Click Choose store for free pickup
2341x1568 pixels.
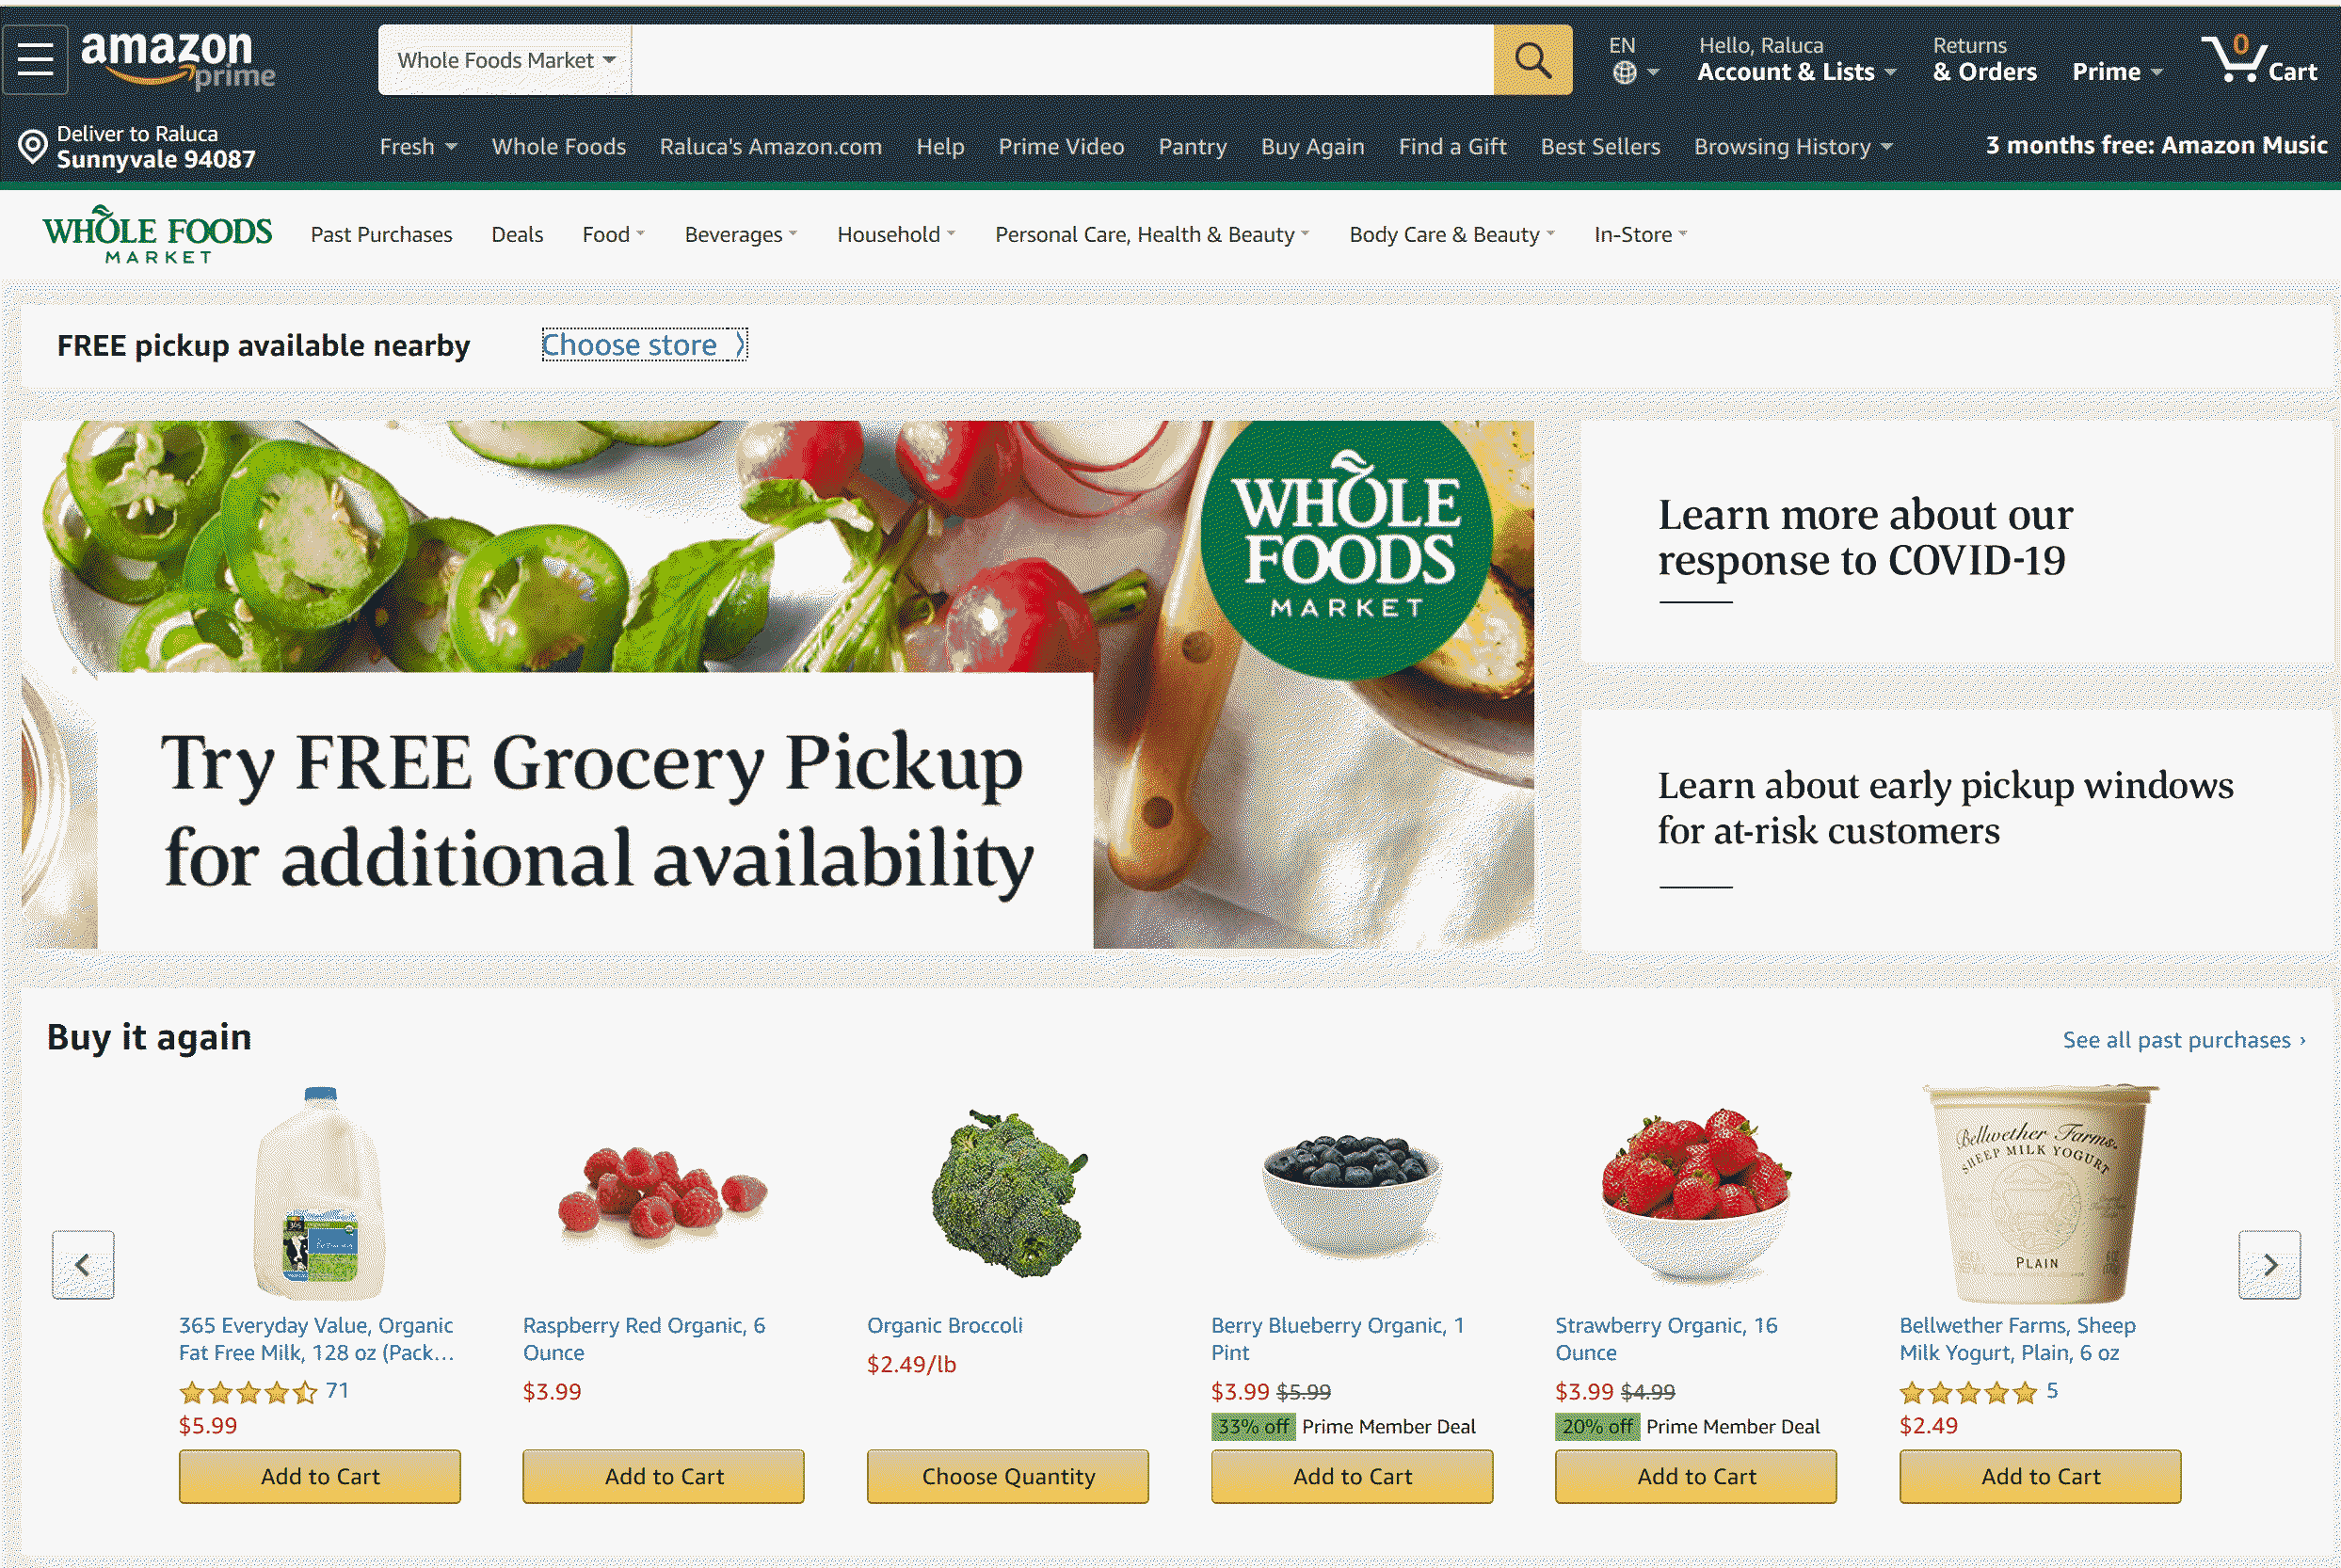[x=644, y=344]
